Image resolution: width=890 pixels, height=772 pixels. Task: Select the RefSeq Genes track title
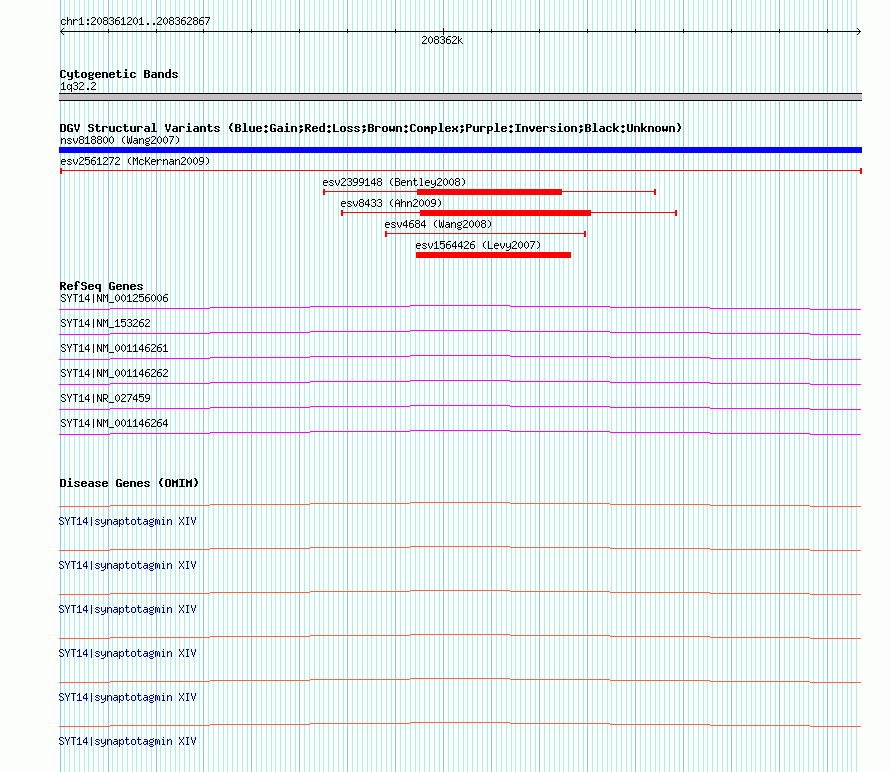[x=101, y=286]
